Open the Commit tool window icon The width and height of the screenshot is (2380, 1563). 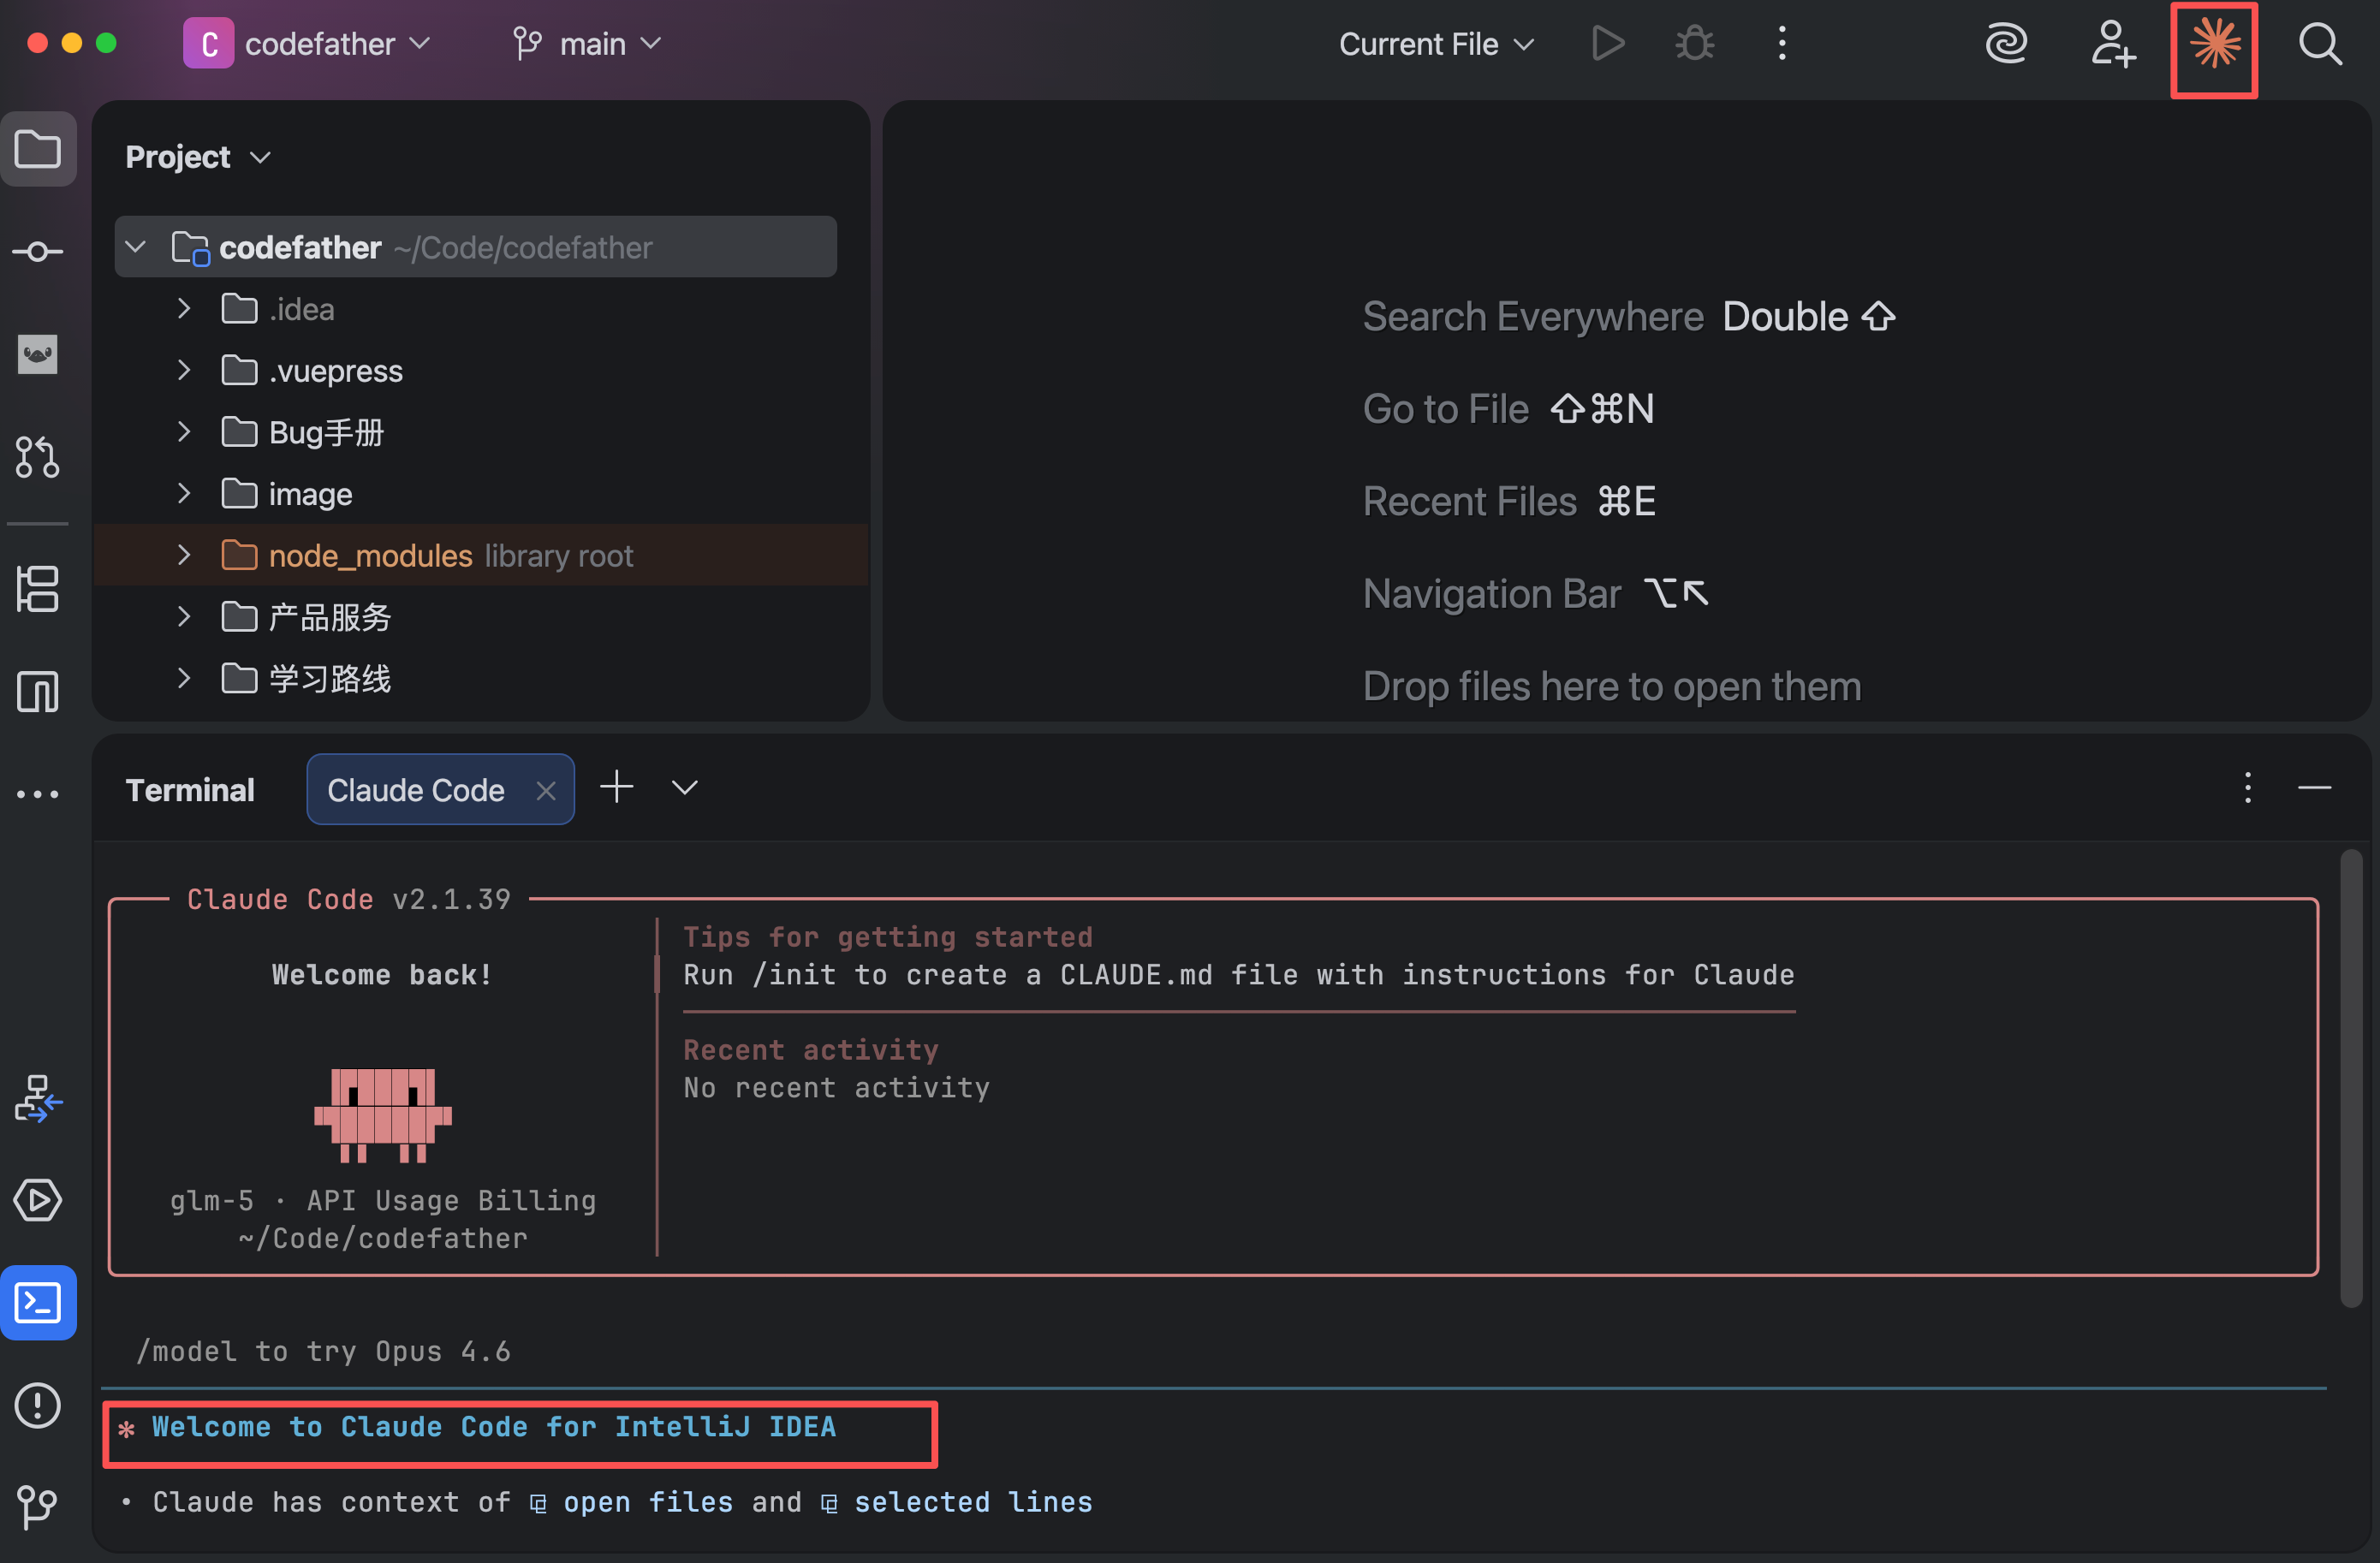coord(38,252)
